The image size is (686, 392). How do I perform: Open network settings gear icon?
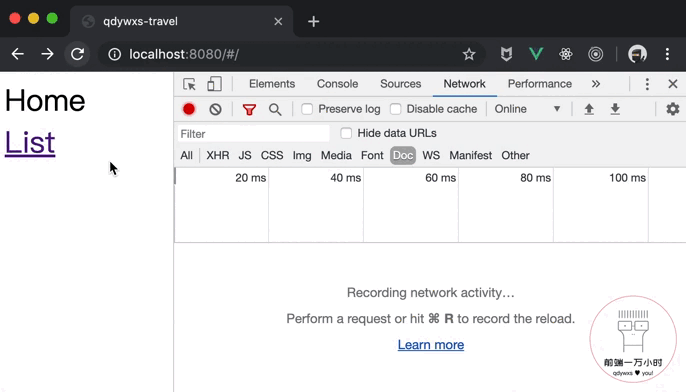[x=672, y=109]
